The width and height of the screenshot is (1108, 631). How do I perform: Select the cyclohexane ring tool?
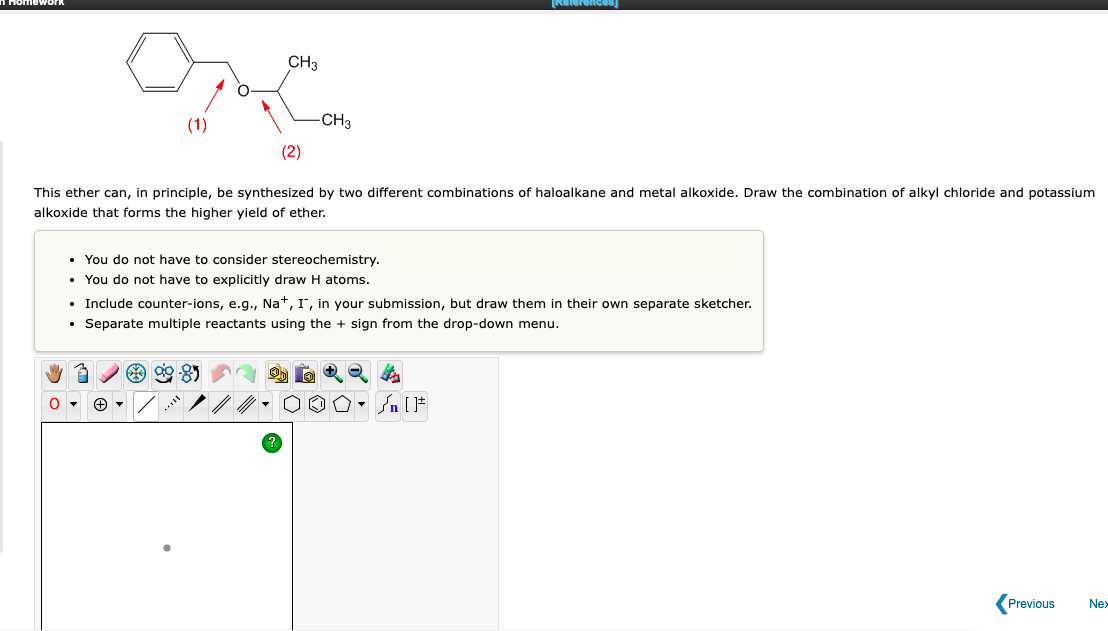point(292,405)
